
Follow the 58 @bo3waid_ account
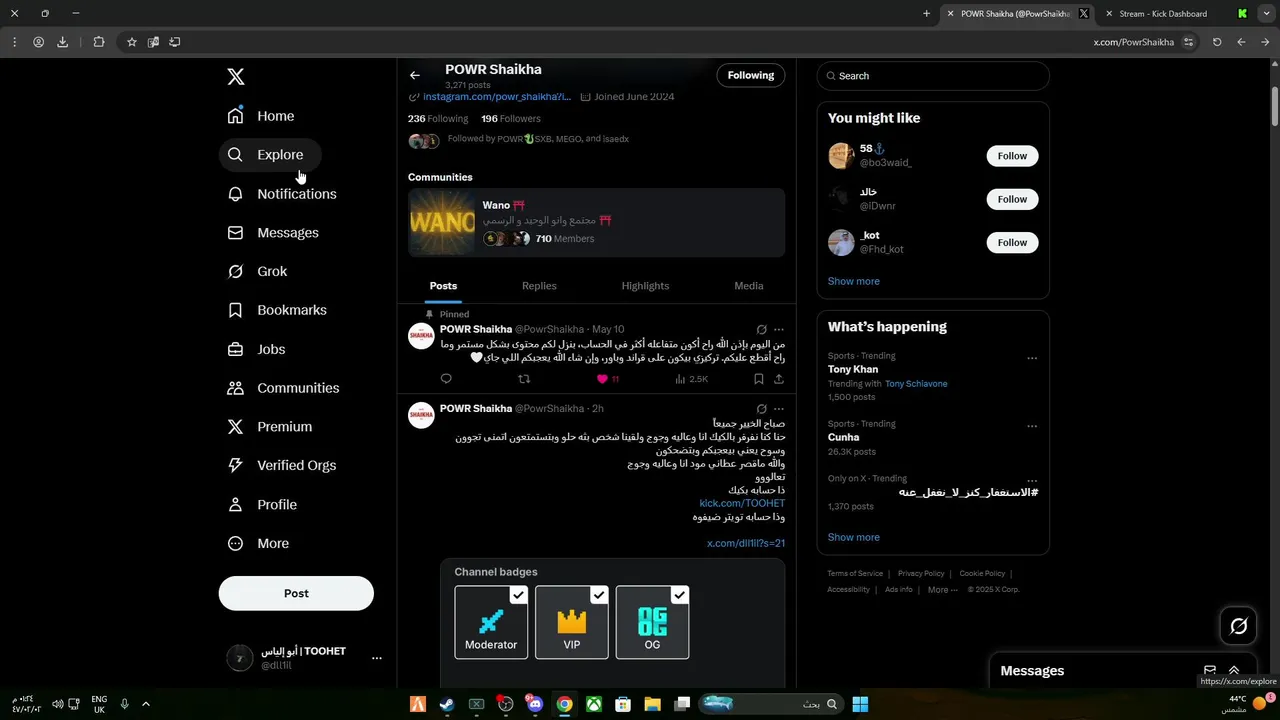(1012, 156)
